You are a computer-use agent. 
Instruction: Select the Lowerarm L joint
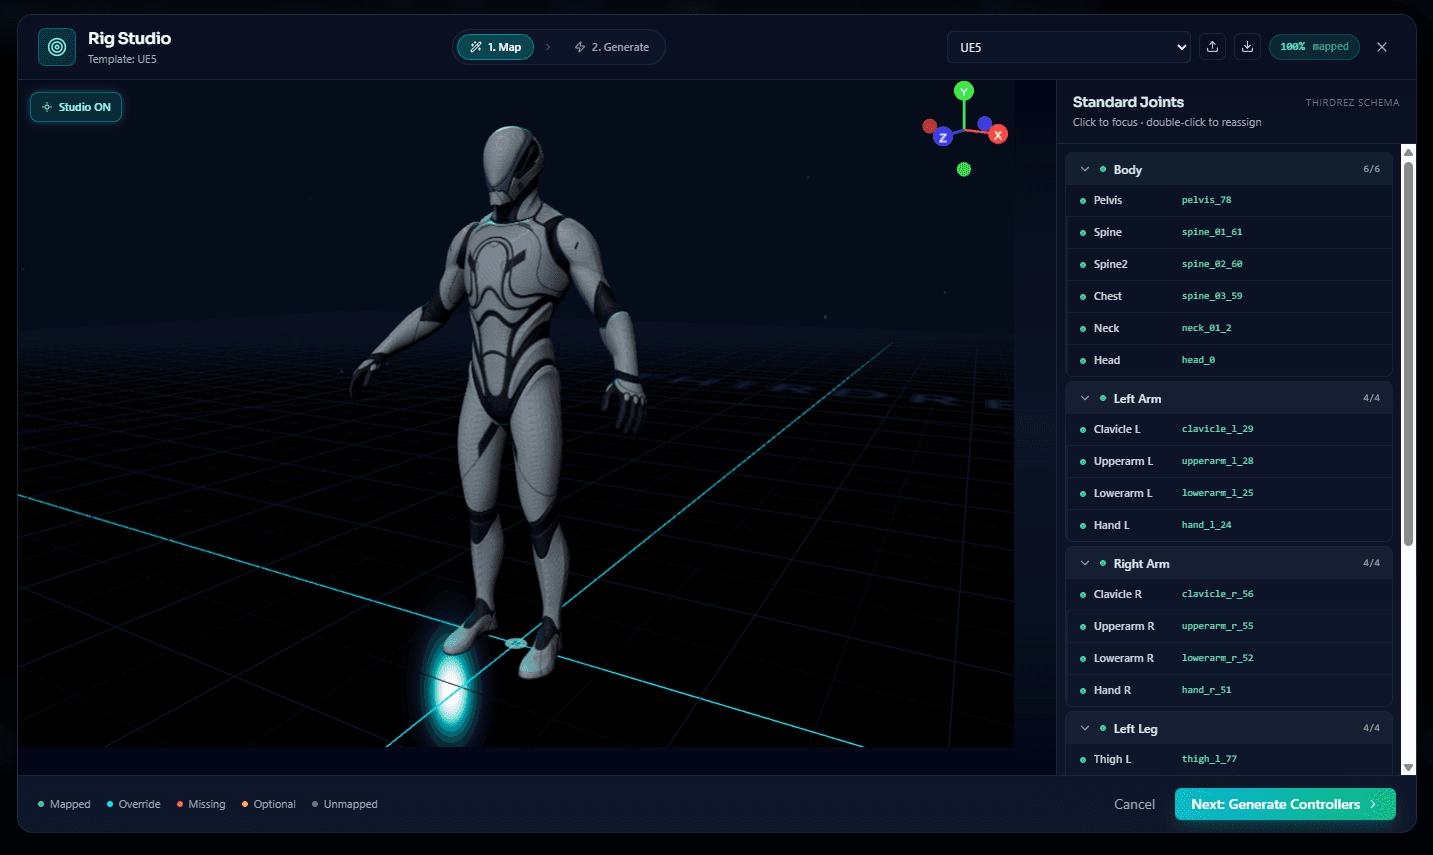pyautogui.click(x=1229, y=493)
